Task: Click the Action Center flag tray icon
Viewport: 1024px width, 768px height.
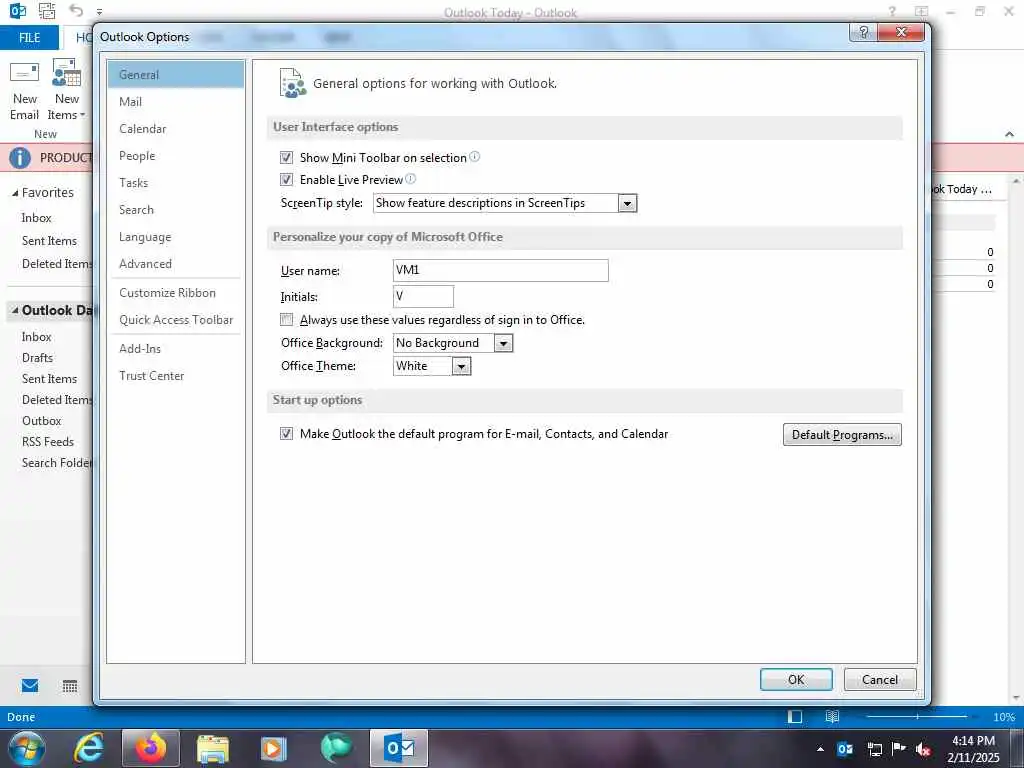Action: click(899, 748)
